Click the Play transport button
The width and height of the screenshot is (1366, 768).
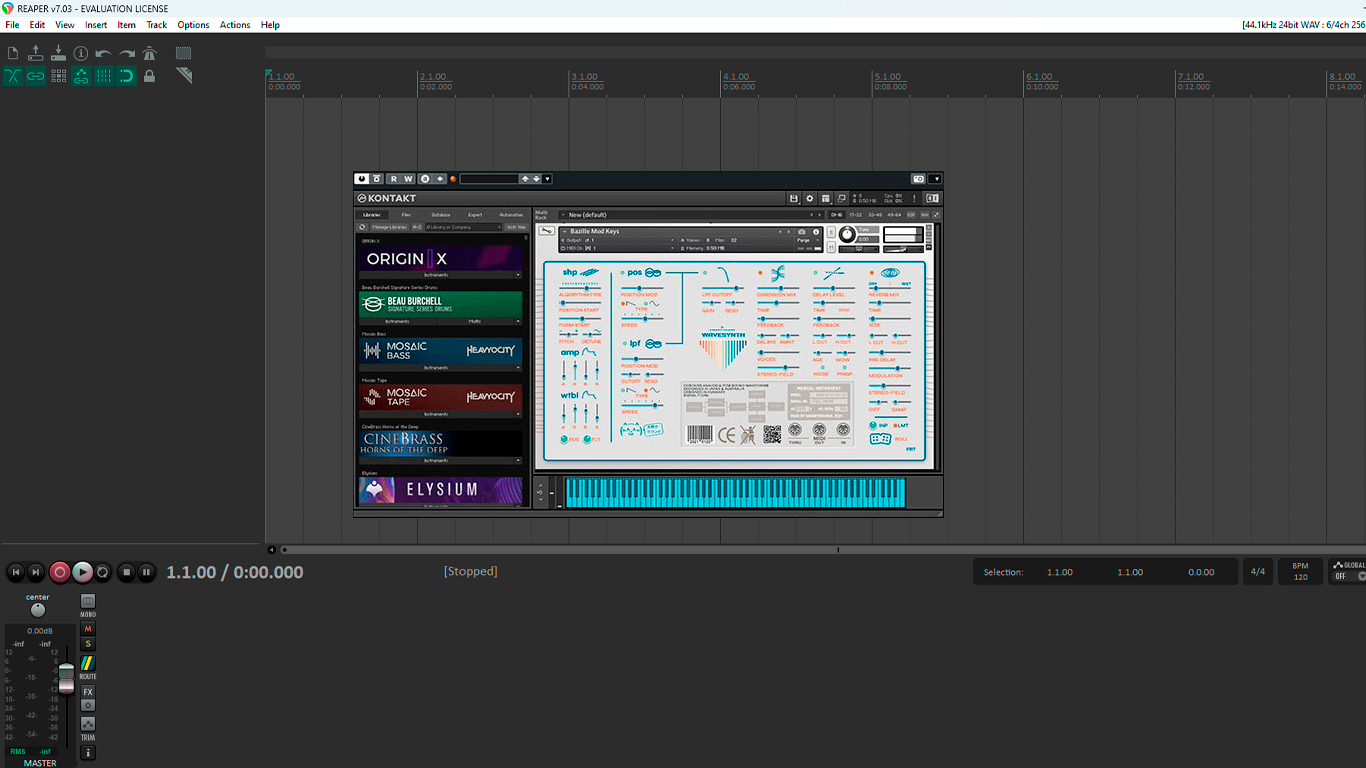83,572
